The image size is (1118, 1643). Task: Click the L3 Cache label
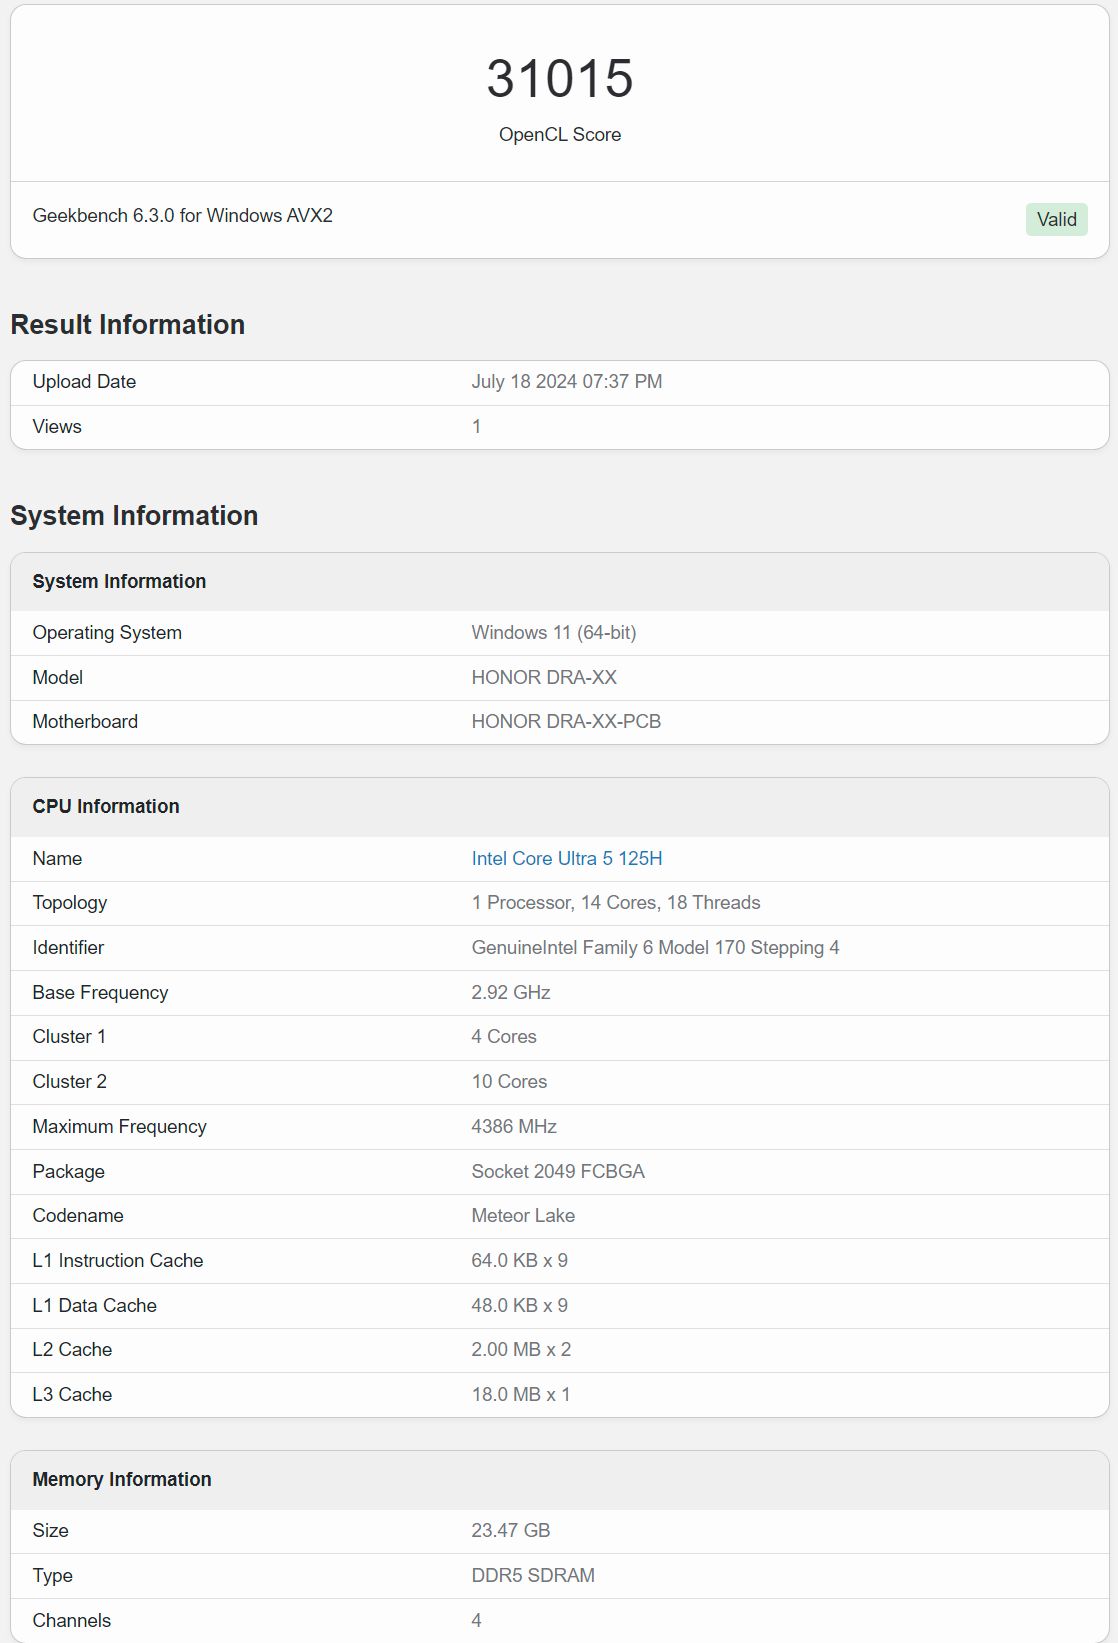[72, 1394]
